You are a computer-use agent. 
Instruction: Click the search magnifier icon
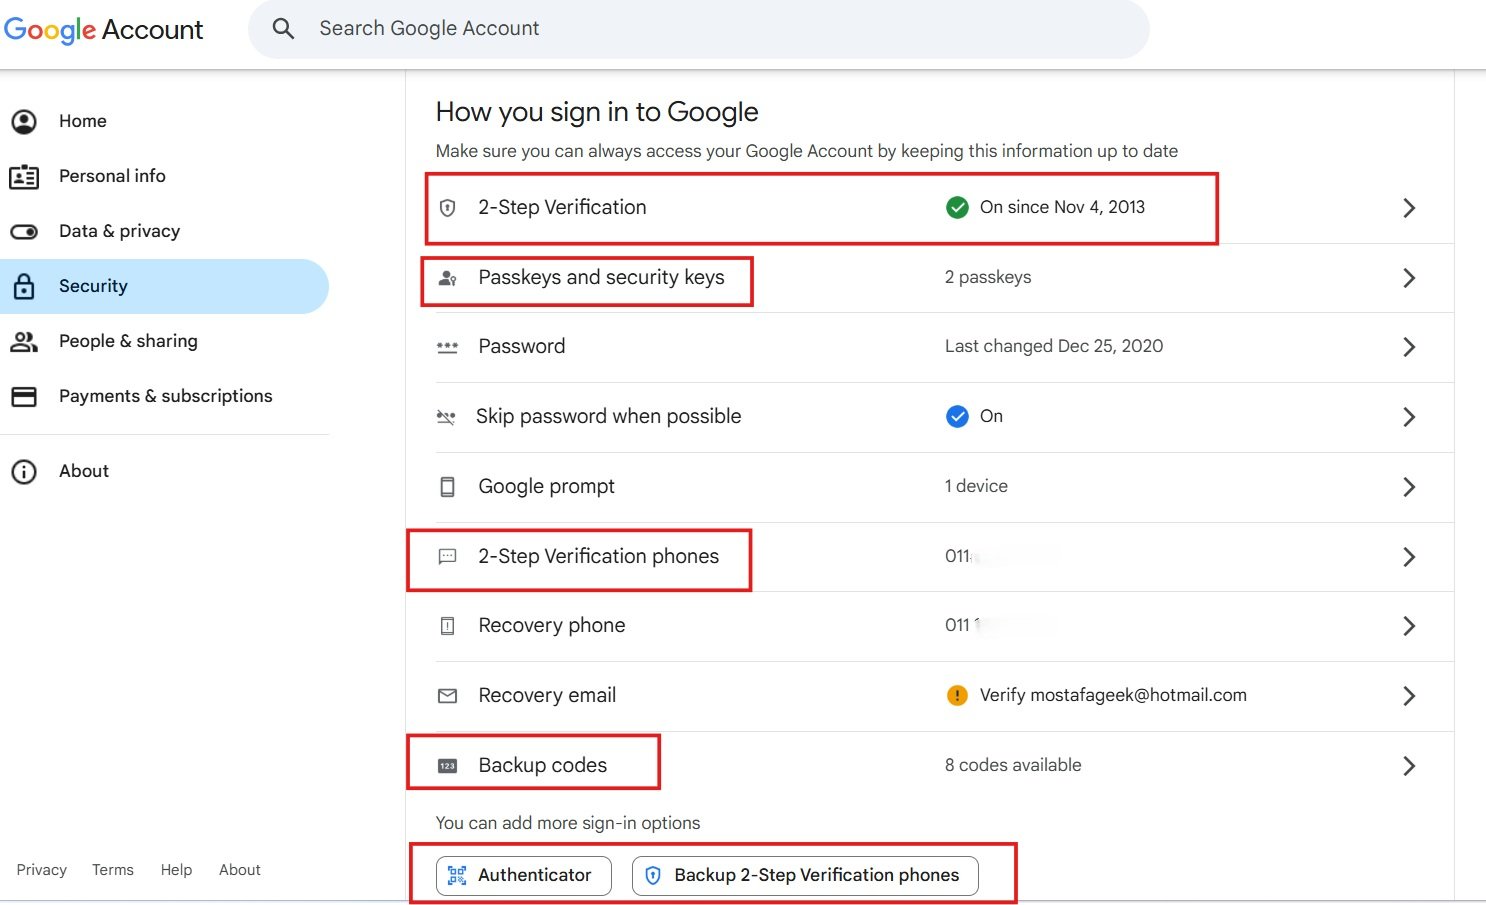(x=284, y=28)
